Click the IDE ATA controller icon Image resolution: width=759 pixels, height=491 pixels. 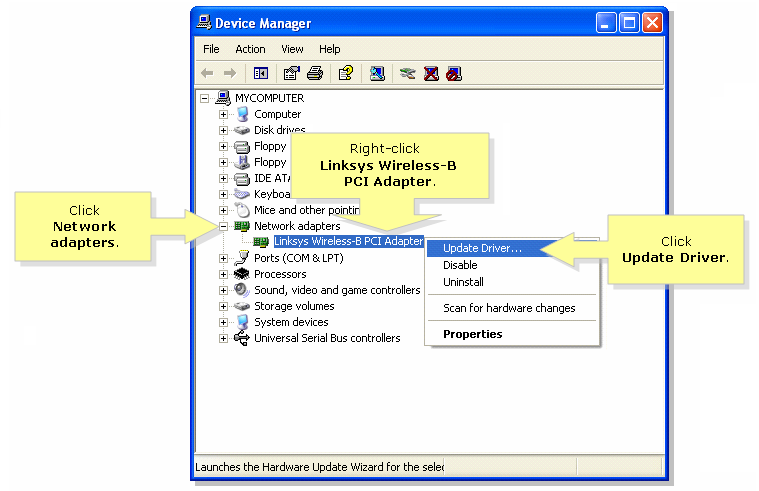click(x=242, y=179)
